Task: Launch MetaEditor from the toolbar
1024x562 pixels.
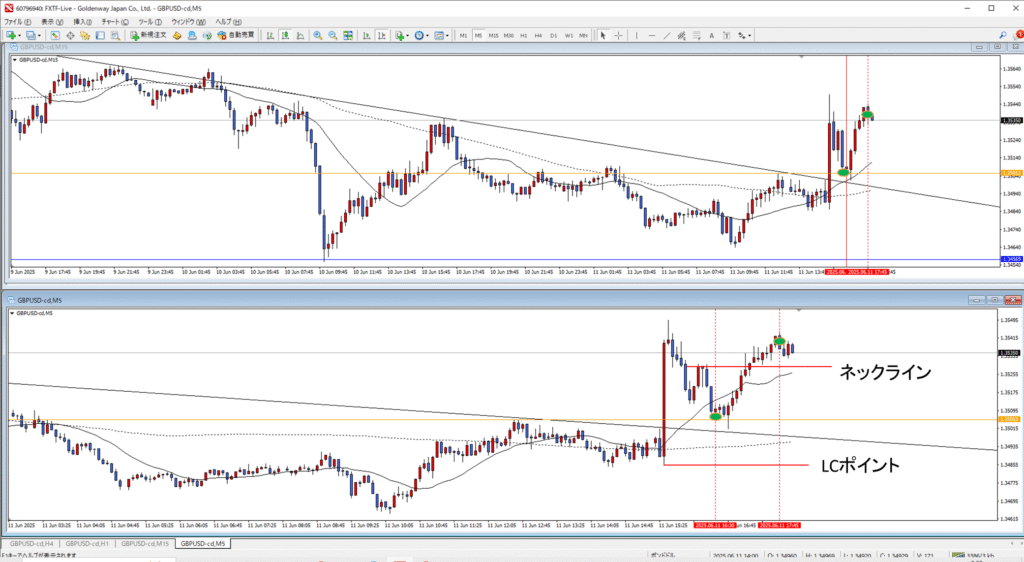Action: (176, 35)
